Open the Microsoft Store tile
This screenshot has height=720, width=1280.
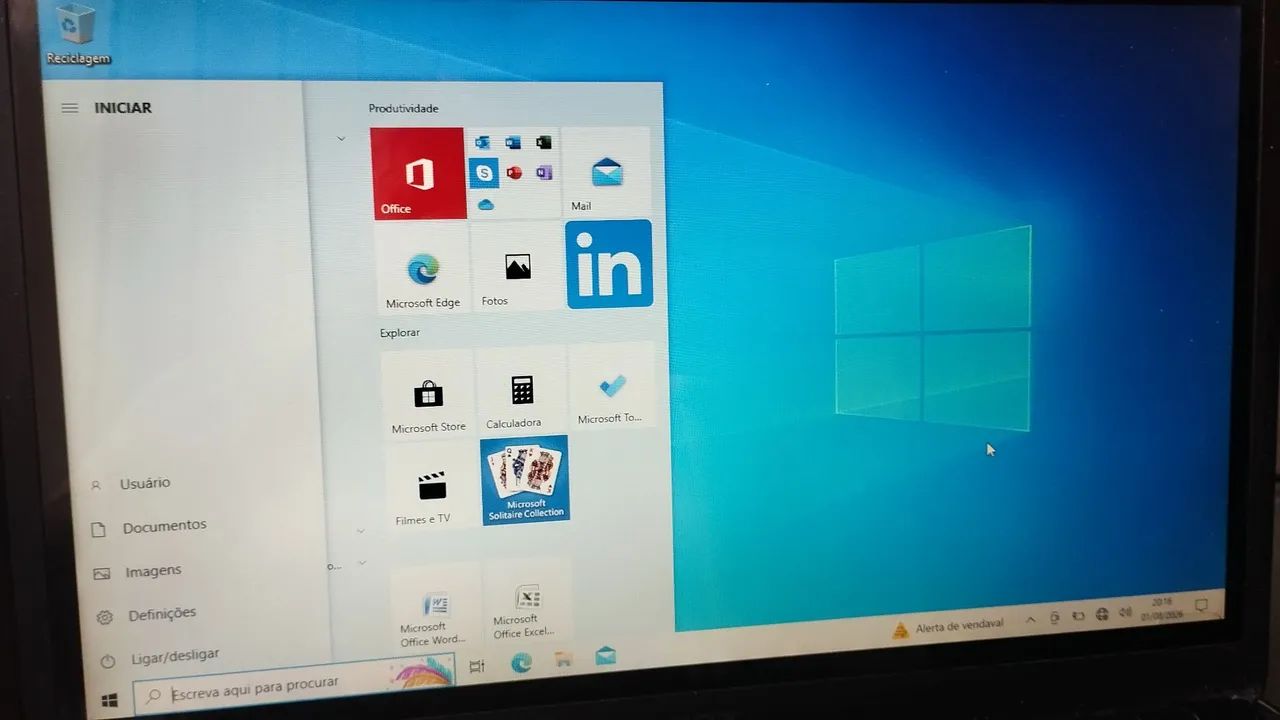(428, 394)
